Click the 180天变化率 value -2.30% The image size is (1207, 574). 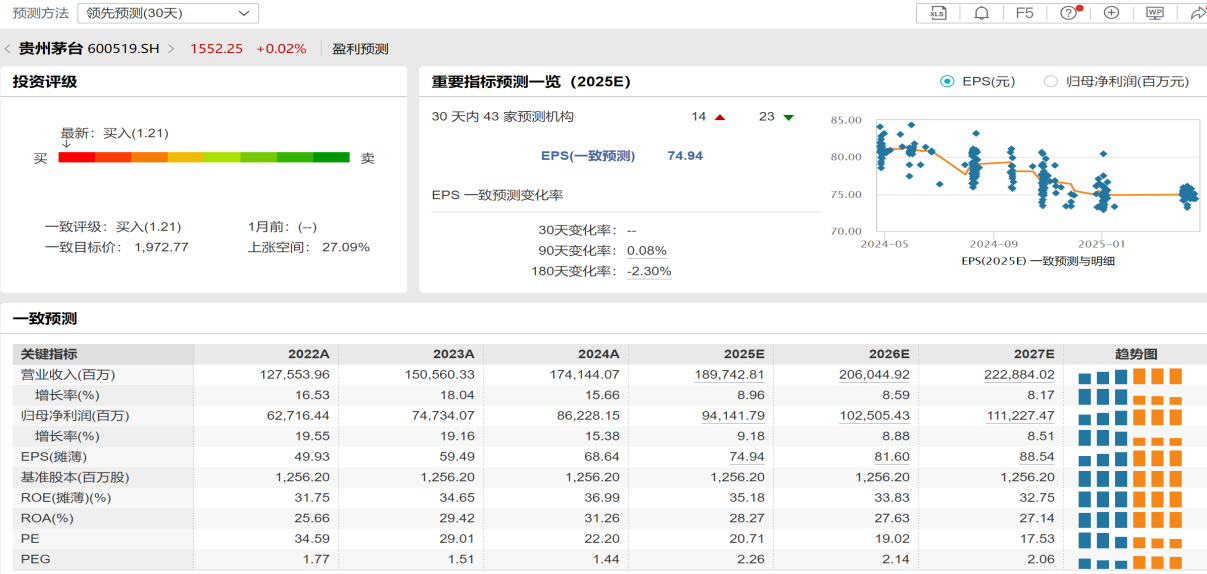[x=649, y=271]
